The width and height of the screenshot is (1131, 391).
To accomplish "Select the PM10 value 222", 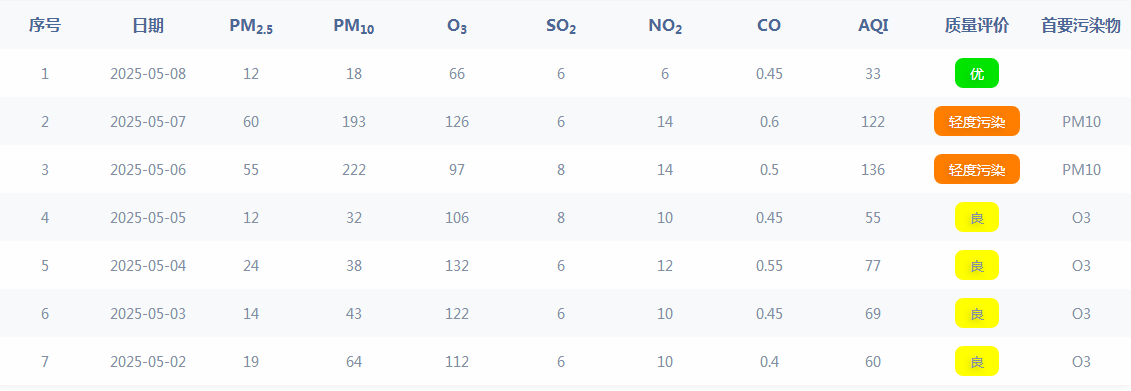I will (353, 170).
